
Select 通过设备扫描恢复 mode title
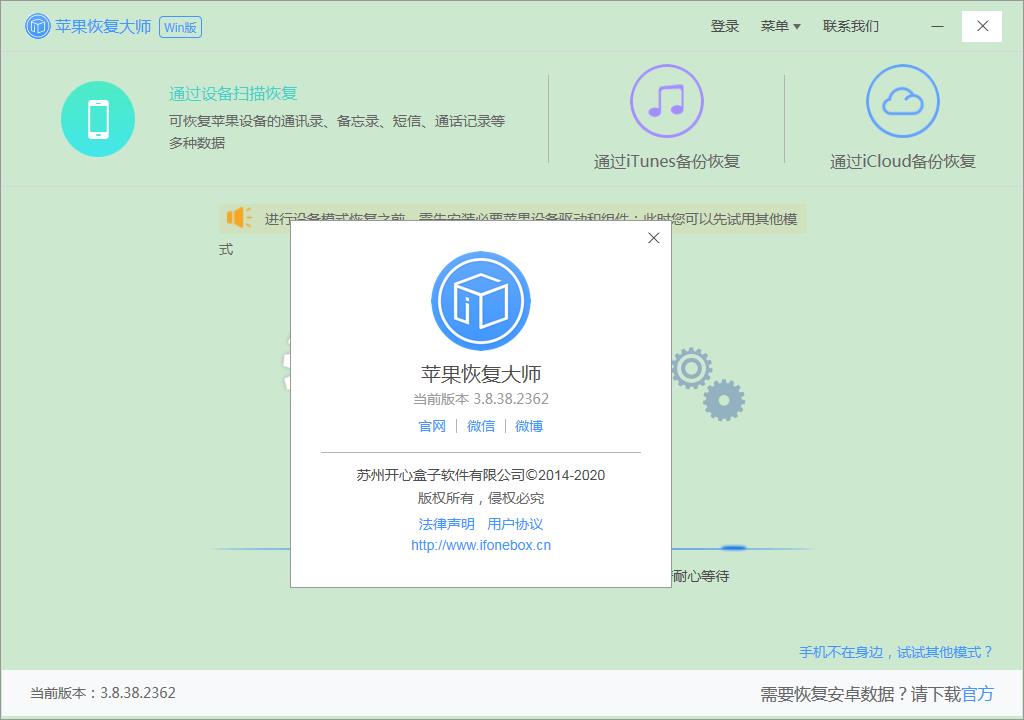click(233, 93)
